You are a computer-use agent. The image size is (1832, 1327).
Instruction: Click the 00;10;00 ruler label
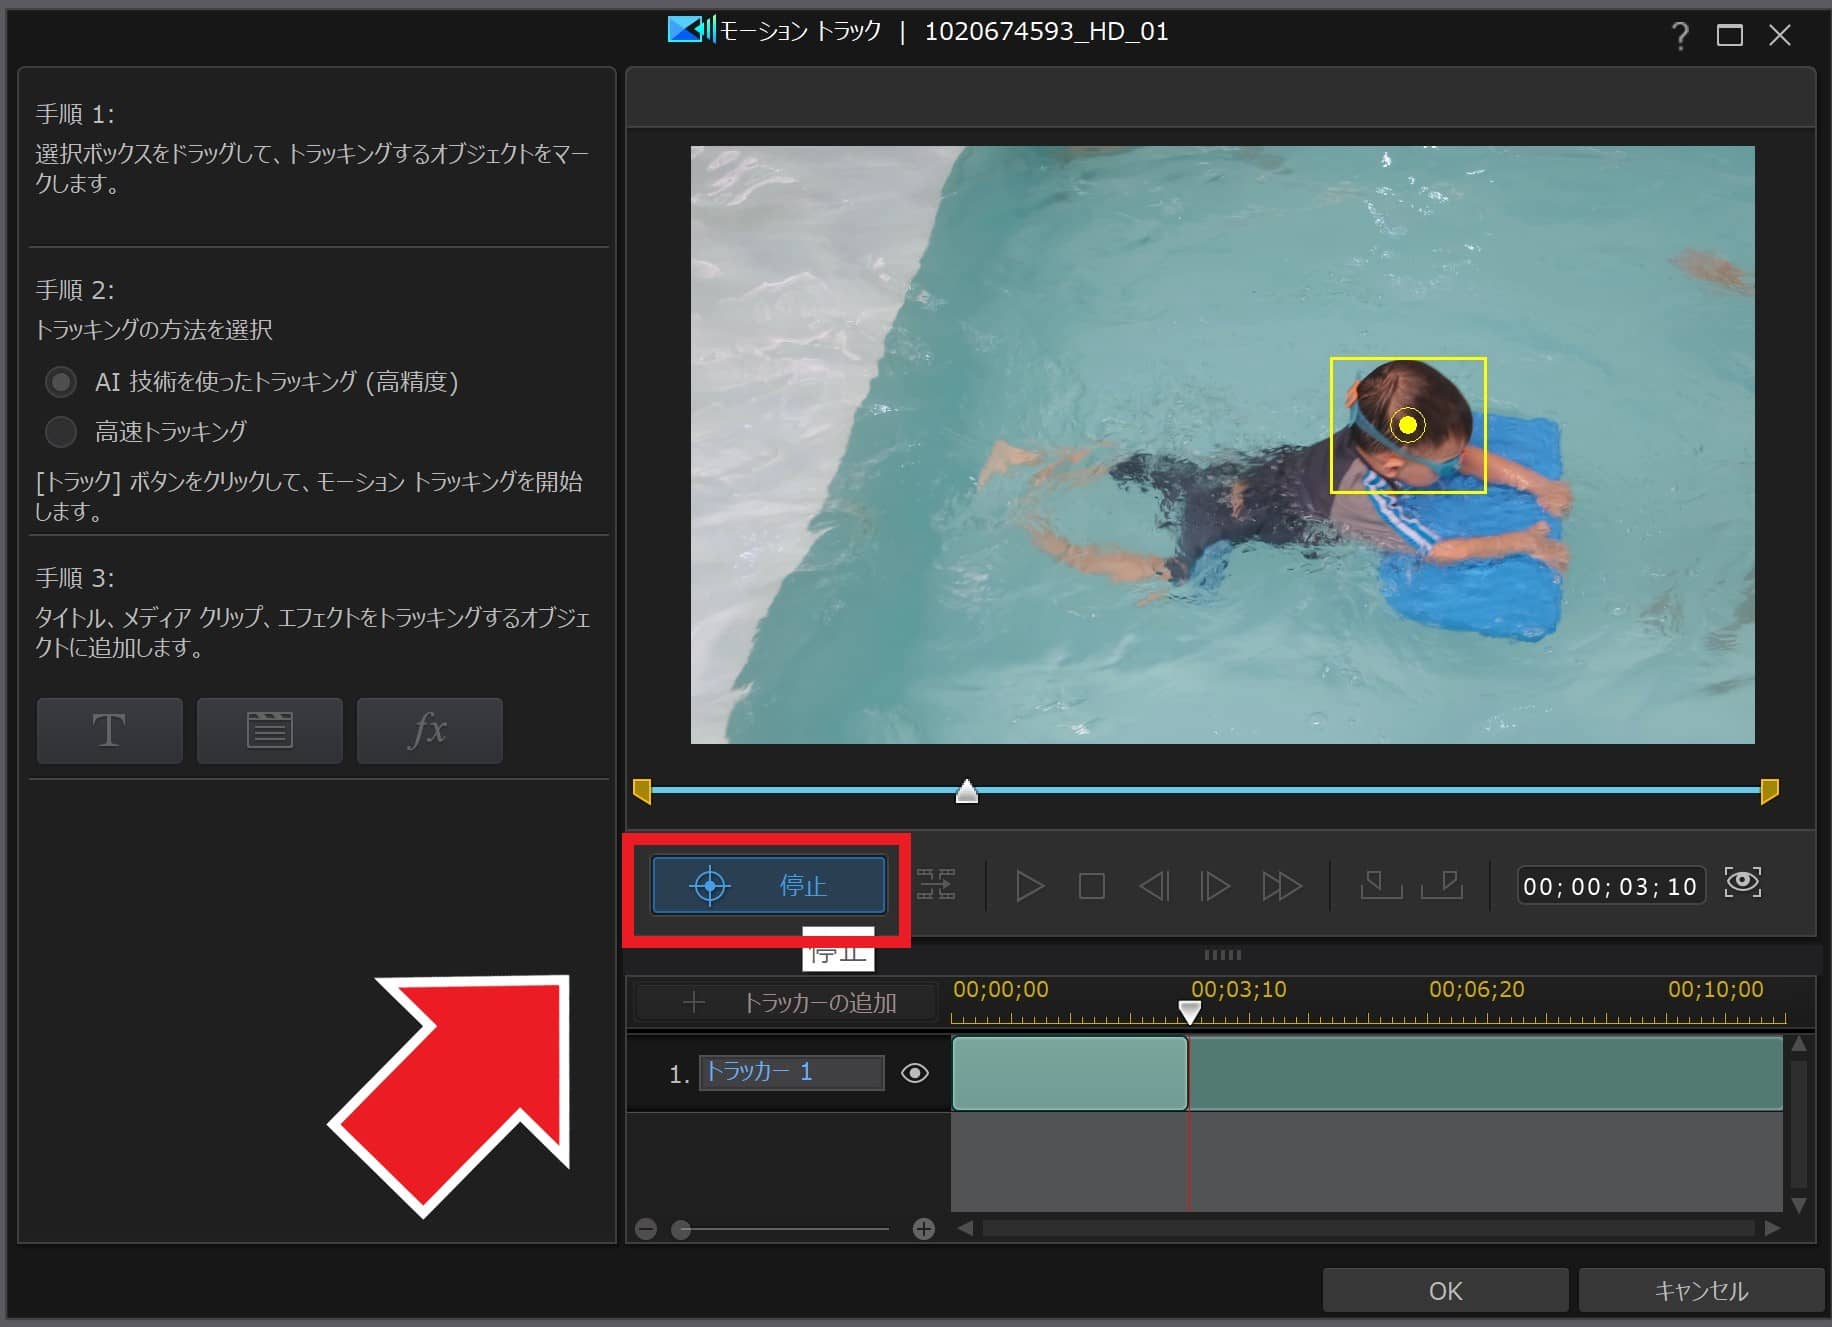(x=1716, y=989)
